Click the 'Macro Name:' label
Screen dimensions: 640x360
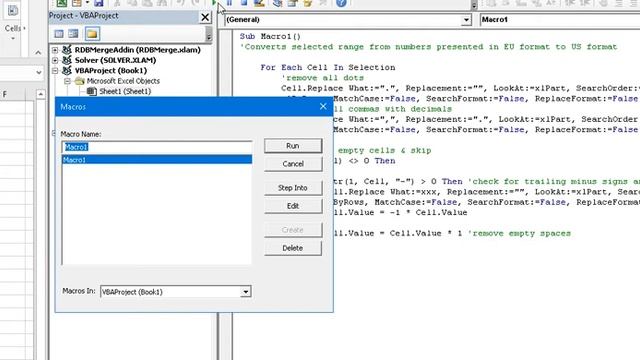click(81, 134)
